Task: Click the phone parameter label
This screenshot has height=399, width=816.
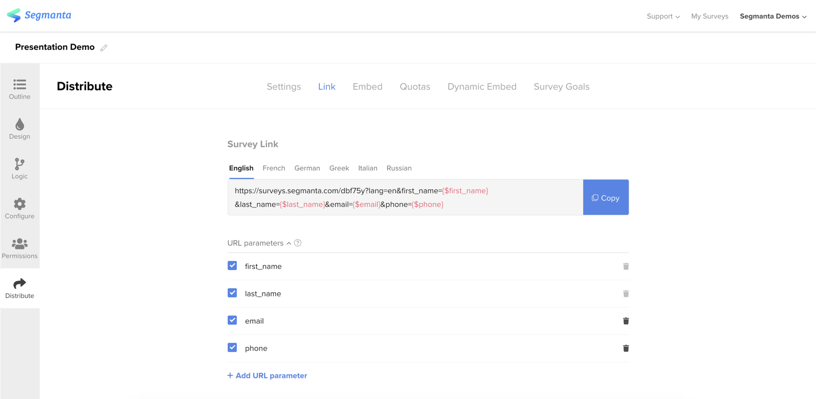Action: [x=256, y=349]
